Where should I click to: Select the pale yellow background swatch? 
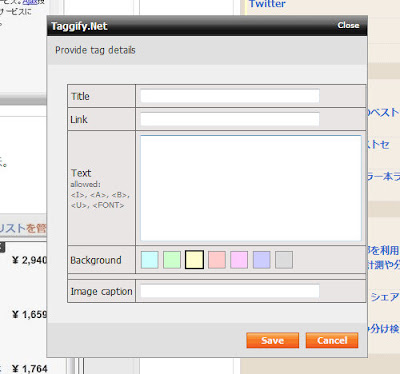194,260
